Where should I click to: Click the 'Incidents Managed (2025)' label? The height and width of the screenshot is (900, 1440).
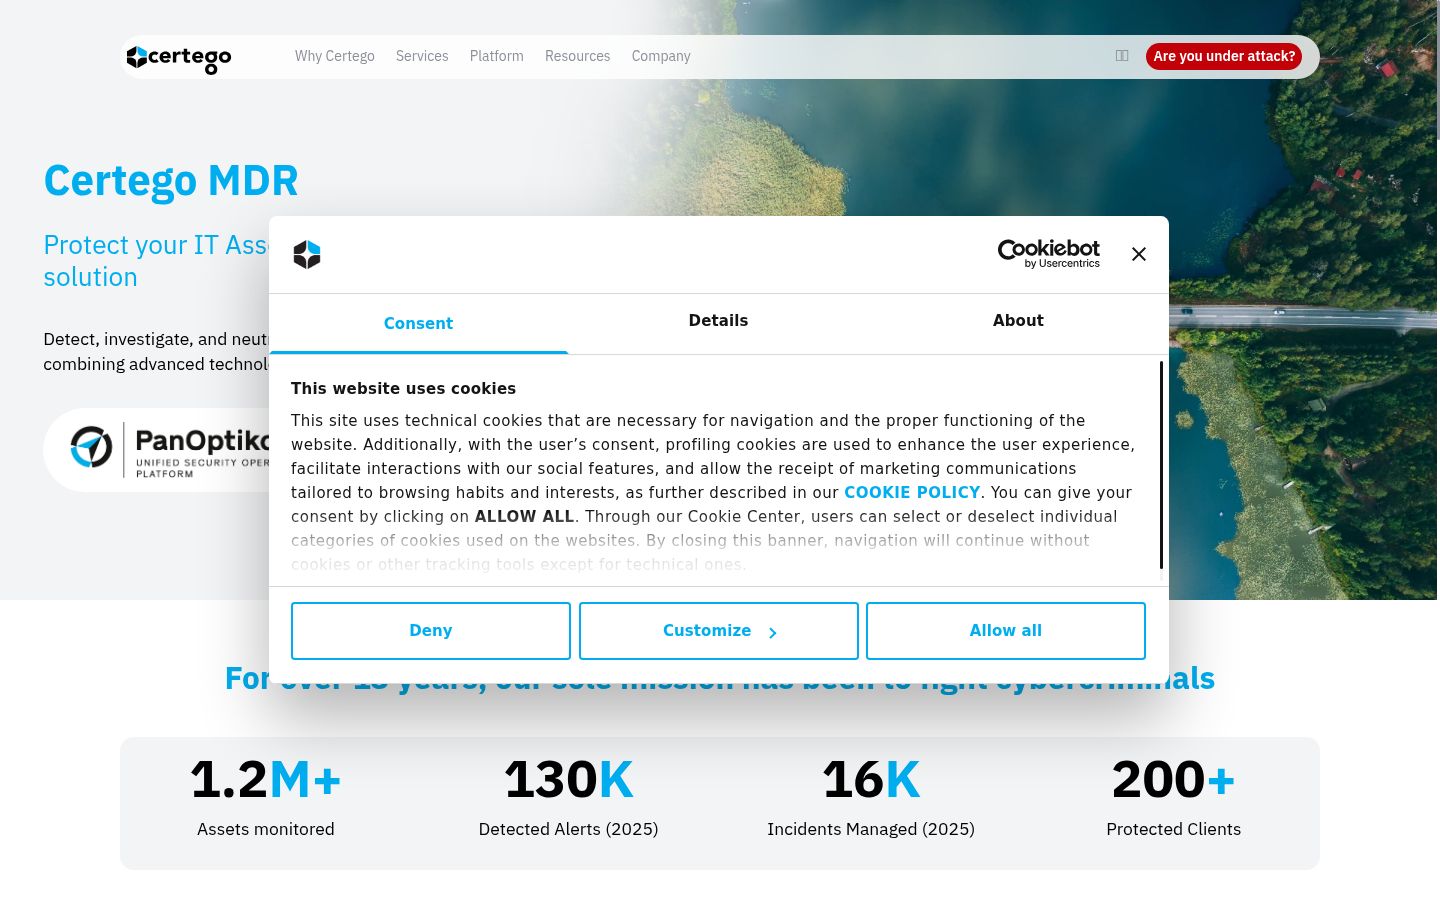[871, 829]
